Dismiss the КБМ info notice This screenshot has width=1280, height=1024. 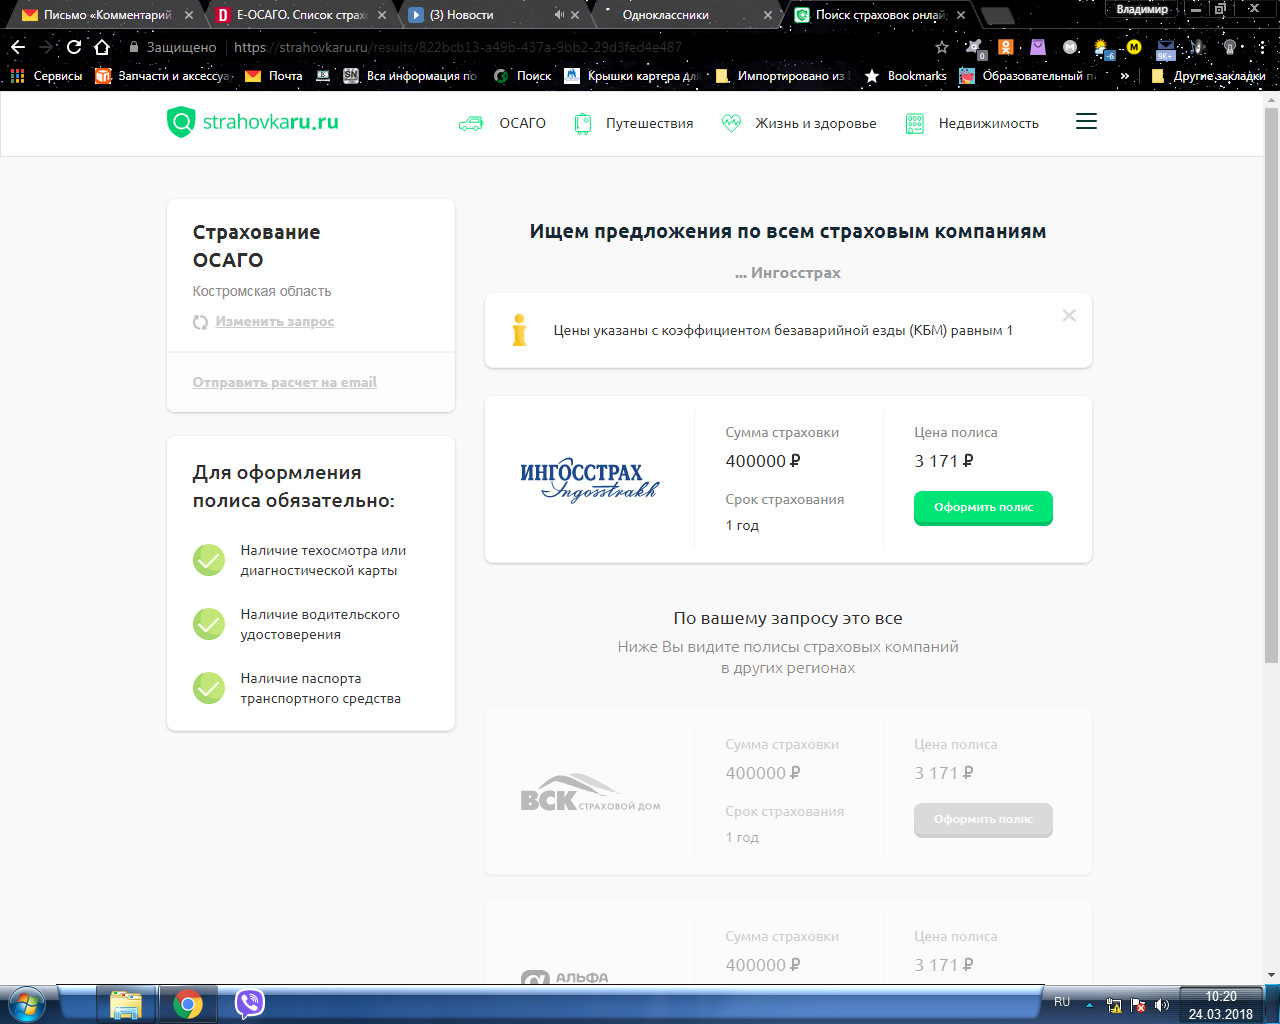coord(1069,316)
